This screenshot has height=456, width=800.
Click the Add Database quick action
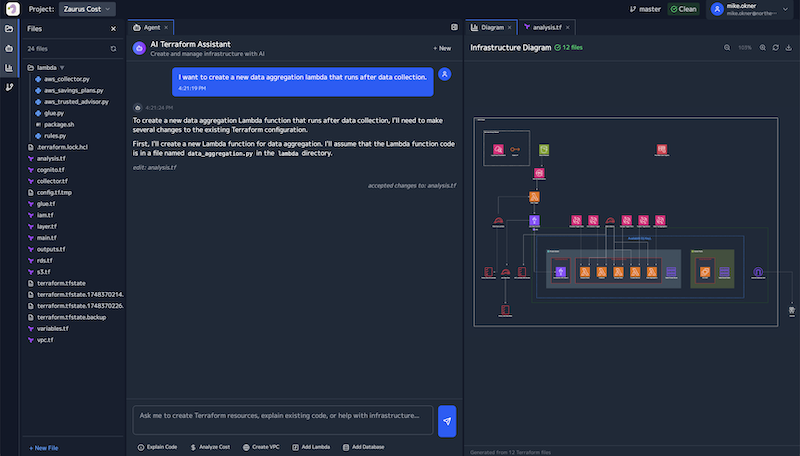(364, 447)
